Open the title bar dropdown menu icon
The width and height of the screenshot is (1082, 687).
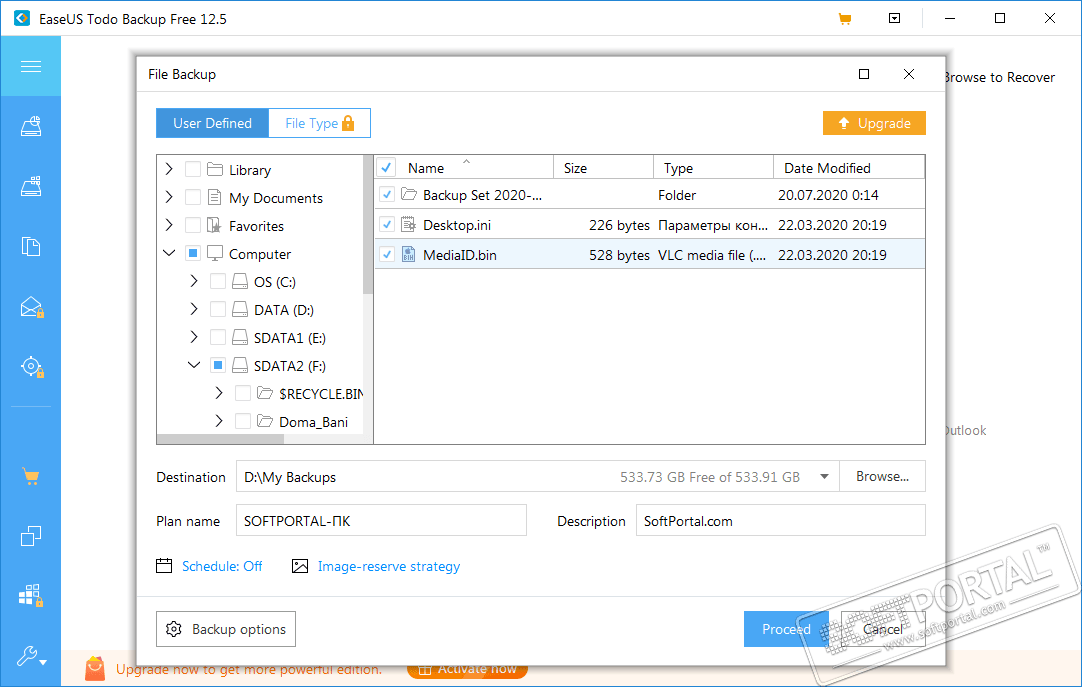(x=894, y=19)
